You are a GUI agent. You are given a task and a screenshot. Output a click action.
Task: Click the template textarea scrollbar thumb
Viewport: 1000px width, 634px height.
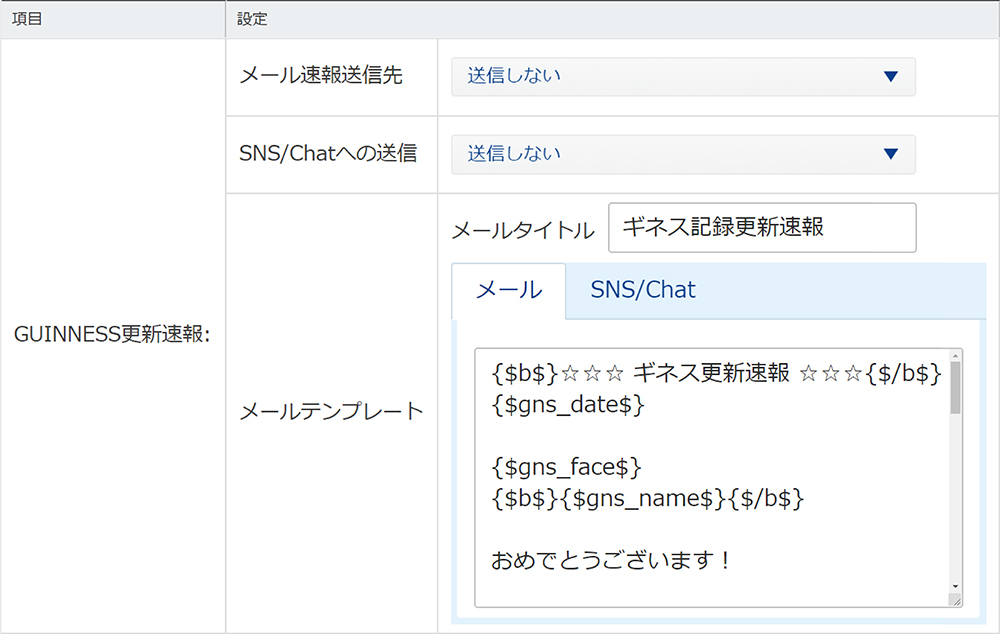[x=955, y=390]
